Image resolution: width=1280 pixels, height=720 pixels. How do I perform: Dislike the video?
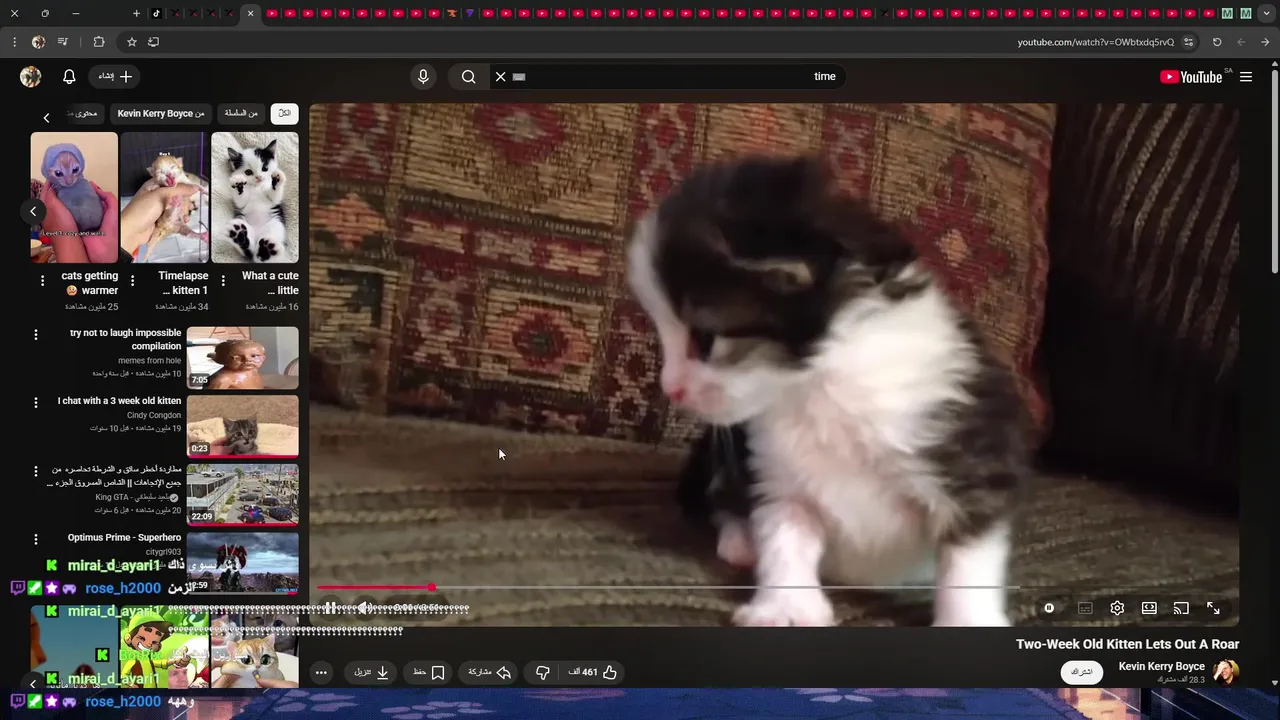(542, 673)
